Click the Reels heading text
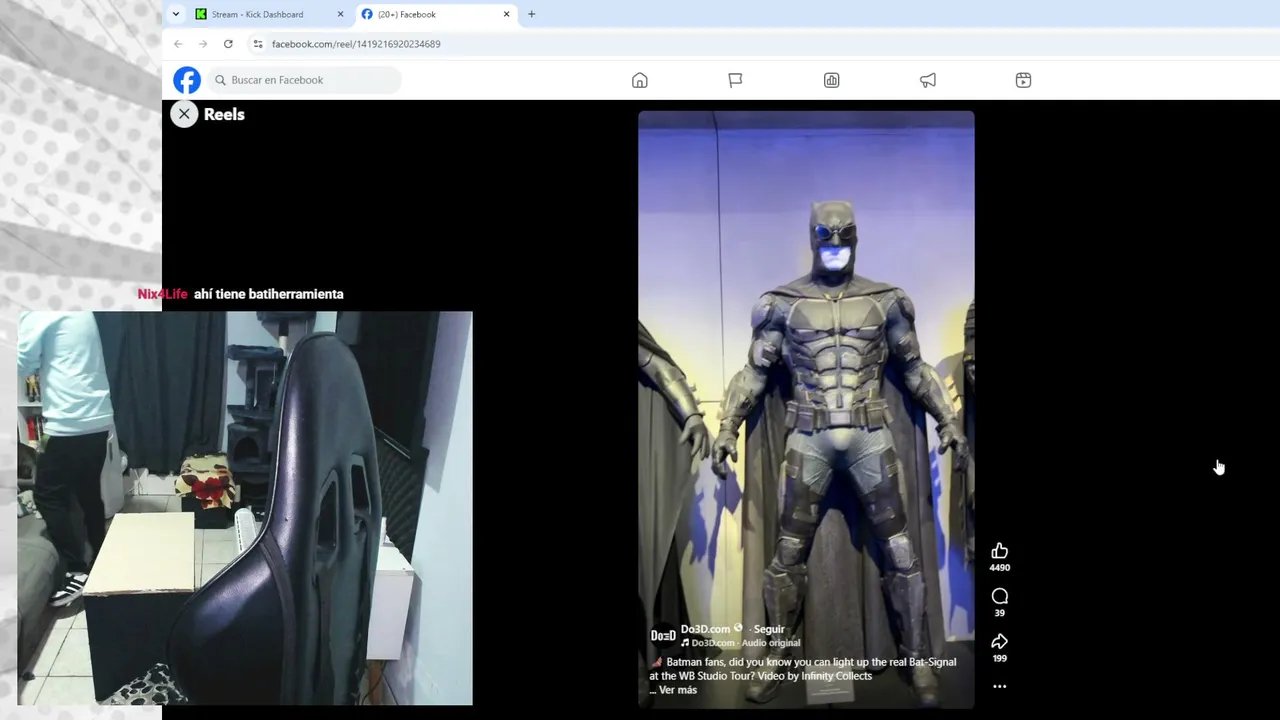Viewport: 1280px width, 720px height. [x=224, y=114]
